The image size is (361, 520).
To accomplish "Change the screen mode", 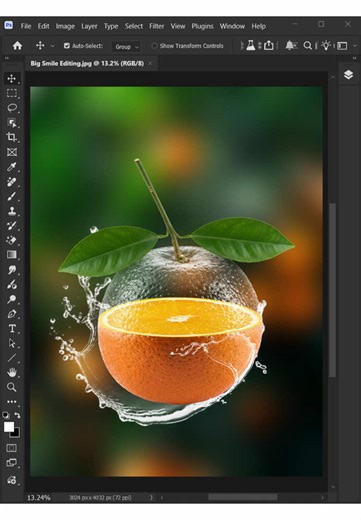I will (x=12, y=463).
